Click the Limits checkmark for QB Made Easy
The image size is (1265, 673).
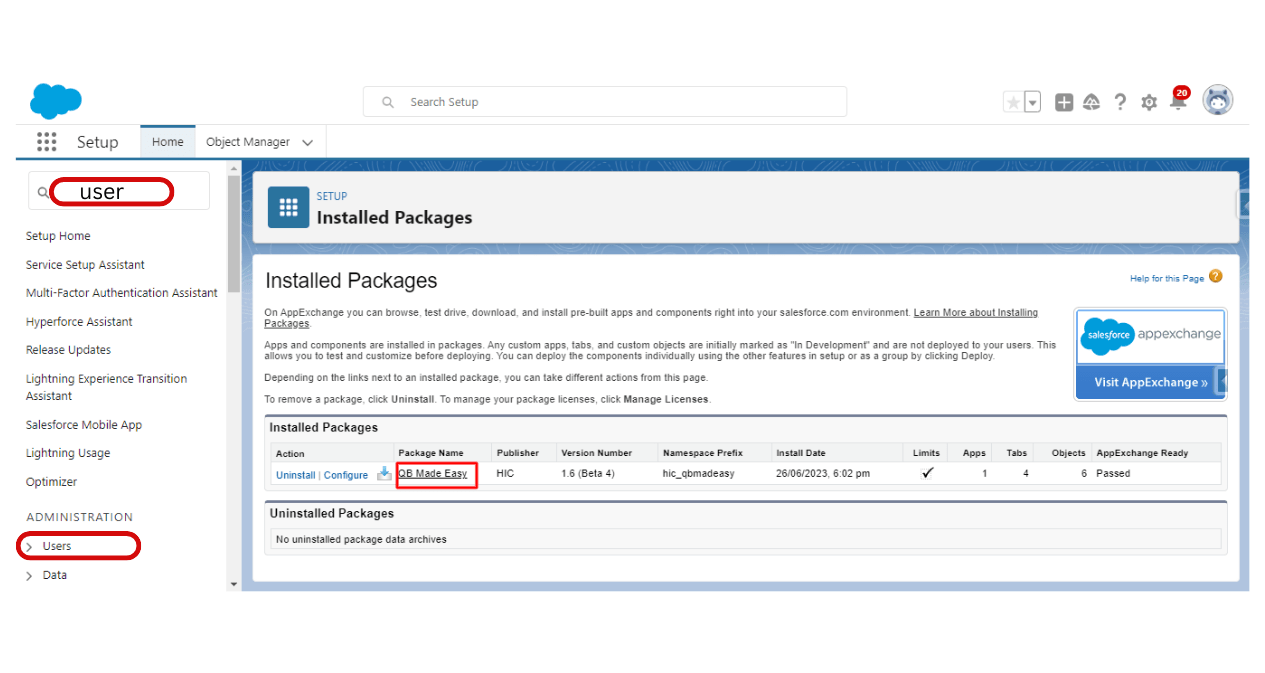927,473
